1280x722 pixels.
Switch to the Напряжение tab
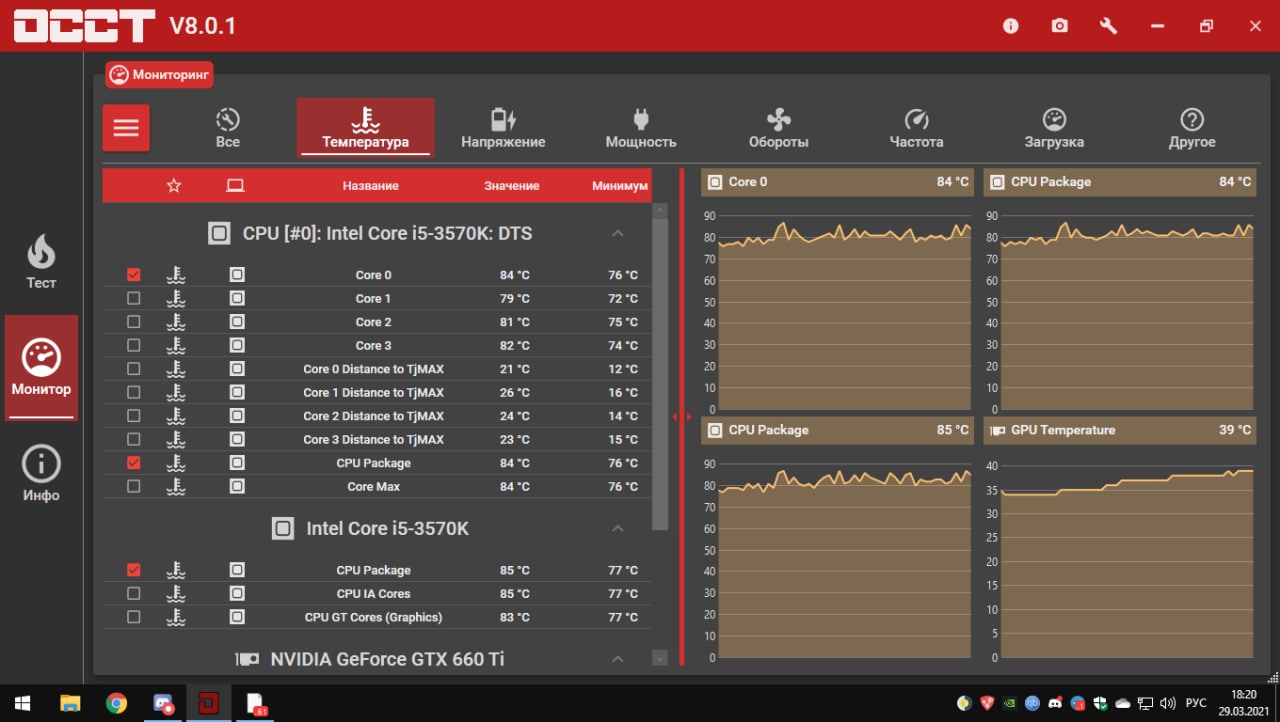point(503,128)
